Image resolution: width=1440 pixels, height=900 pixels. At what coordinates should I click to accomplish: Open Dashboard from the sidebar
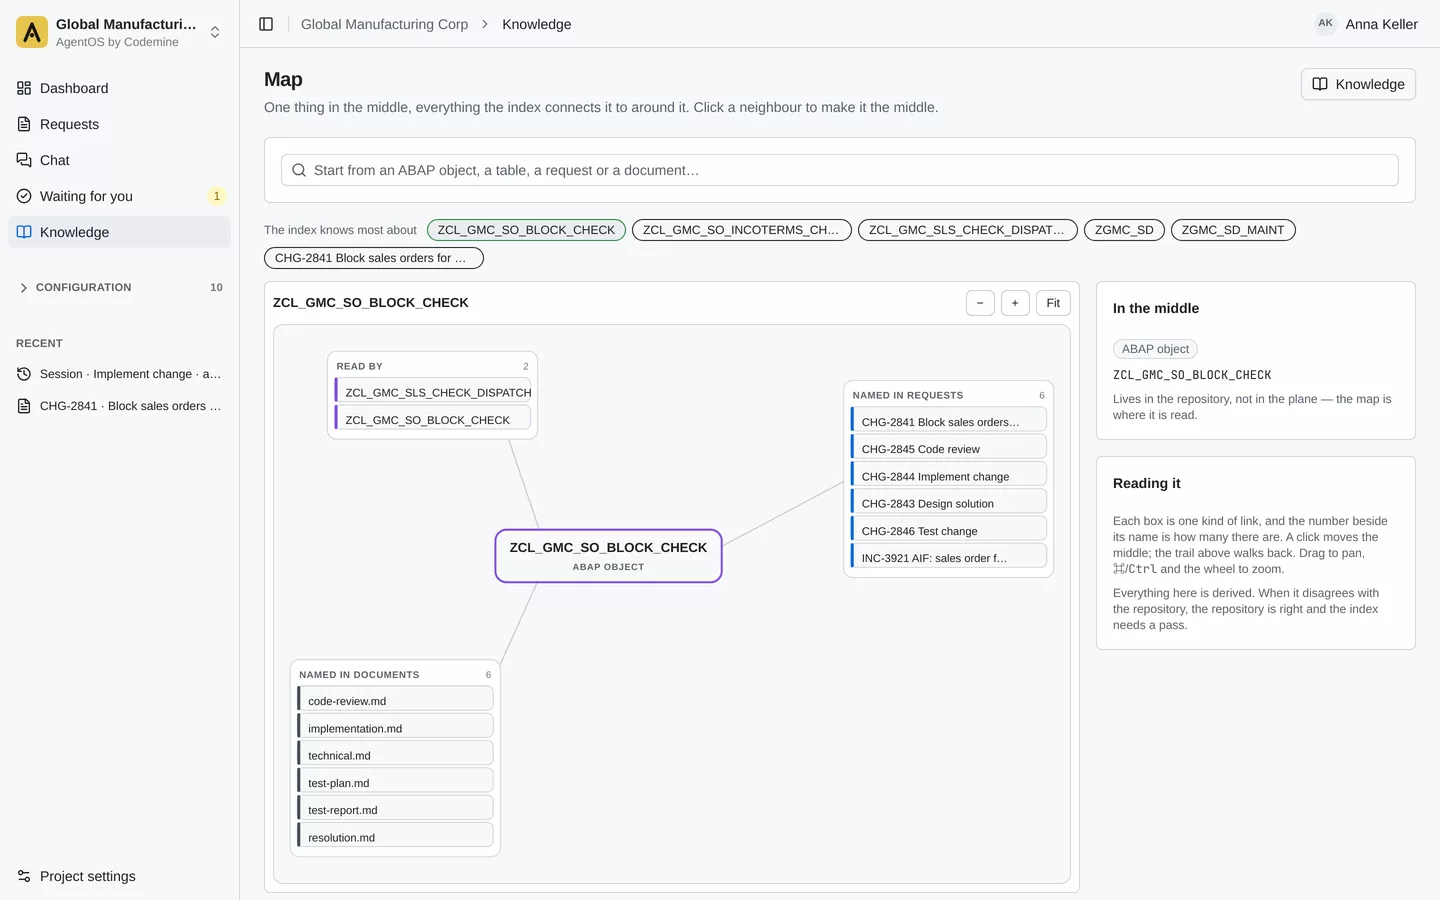click(119, 88)
